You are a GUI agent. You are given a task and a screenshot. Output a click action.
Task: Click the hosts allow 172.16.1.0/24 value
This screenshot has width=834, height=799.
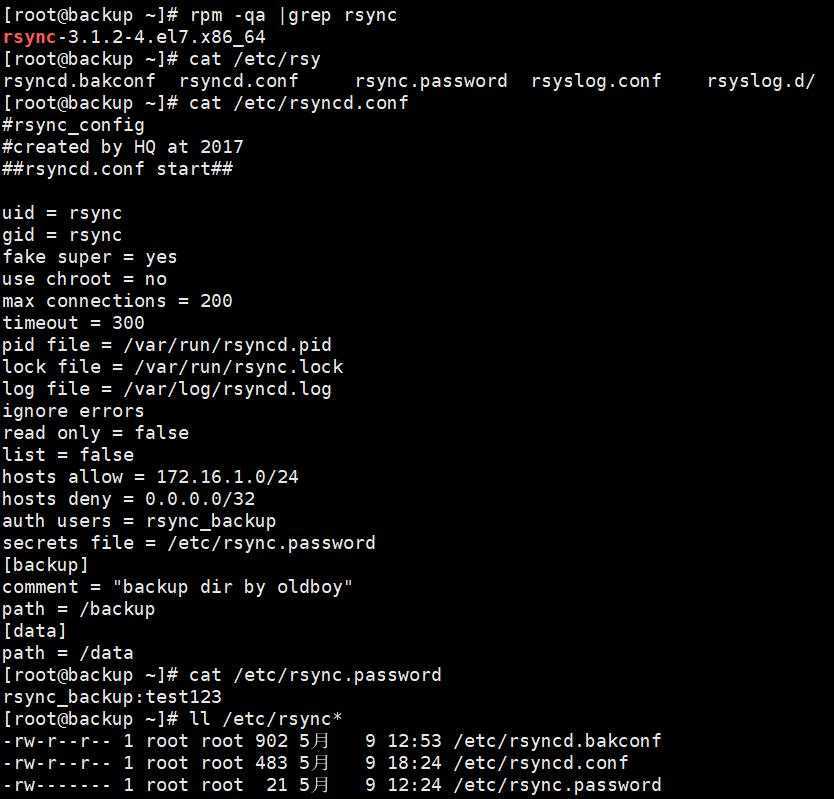click(x=227, y=477)
